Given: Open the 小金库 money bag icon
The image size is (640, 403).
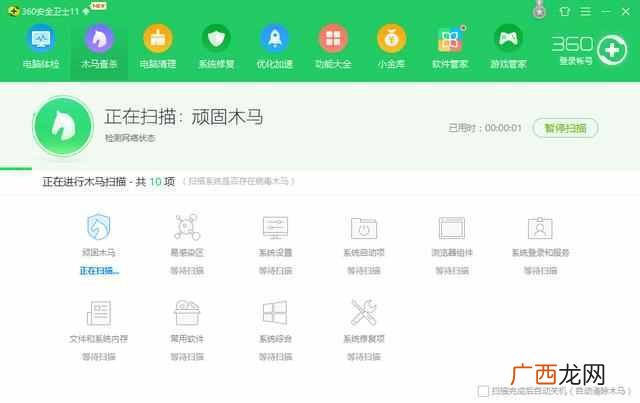Looking at the screenshot, I should pyautogui.click(x=391, y=38).
